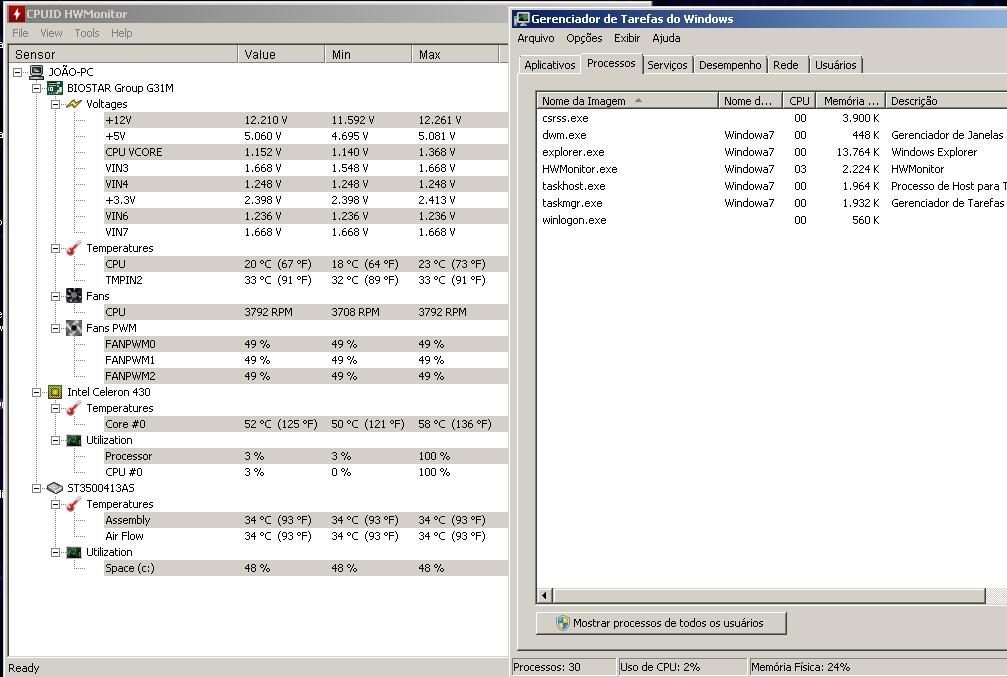Collapse the Fans PWM section
Image resolution: width=1007 pixels, height=677 pixels.
[55, 328]
